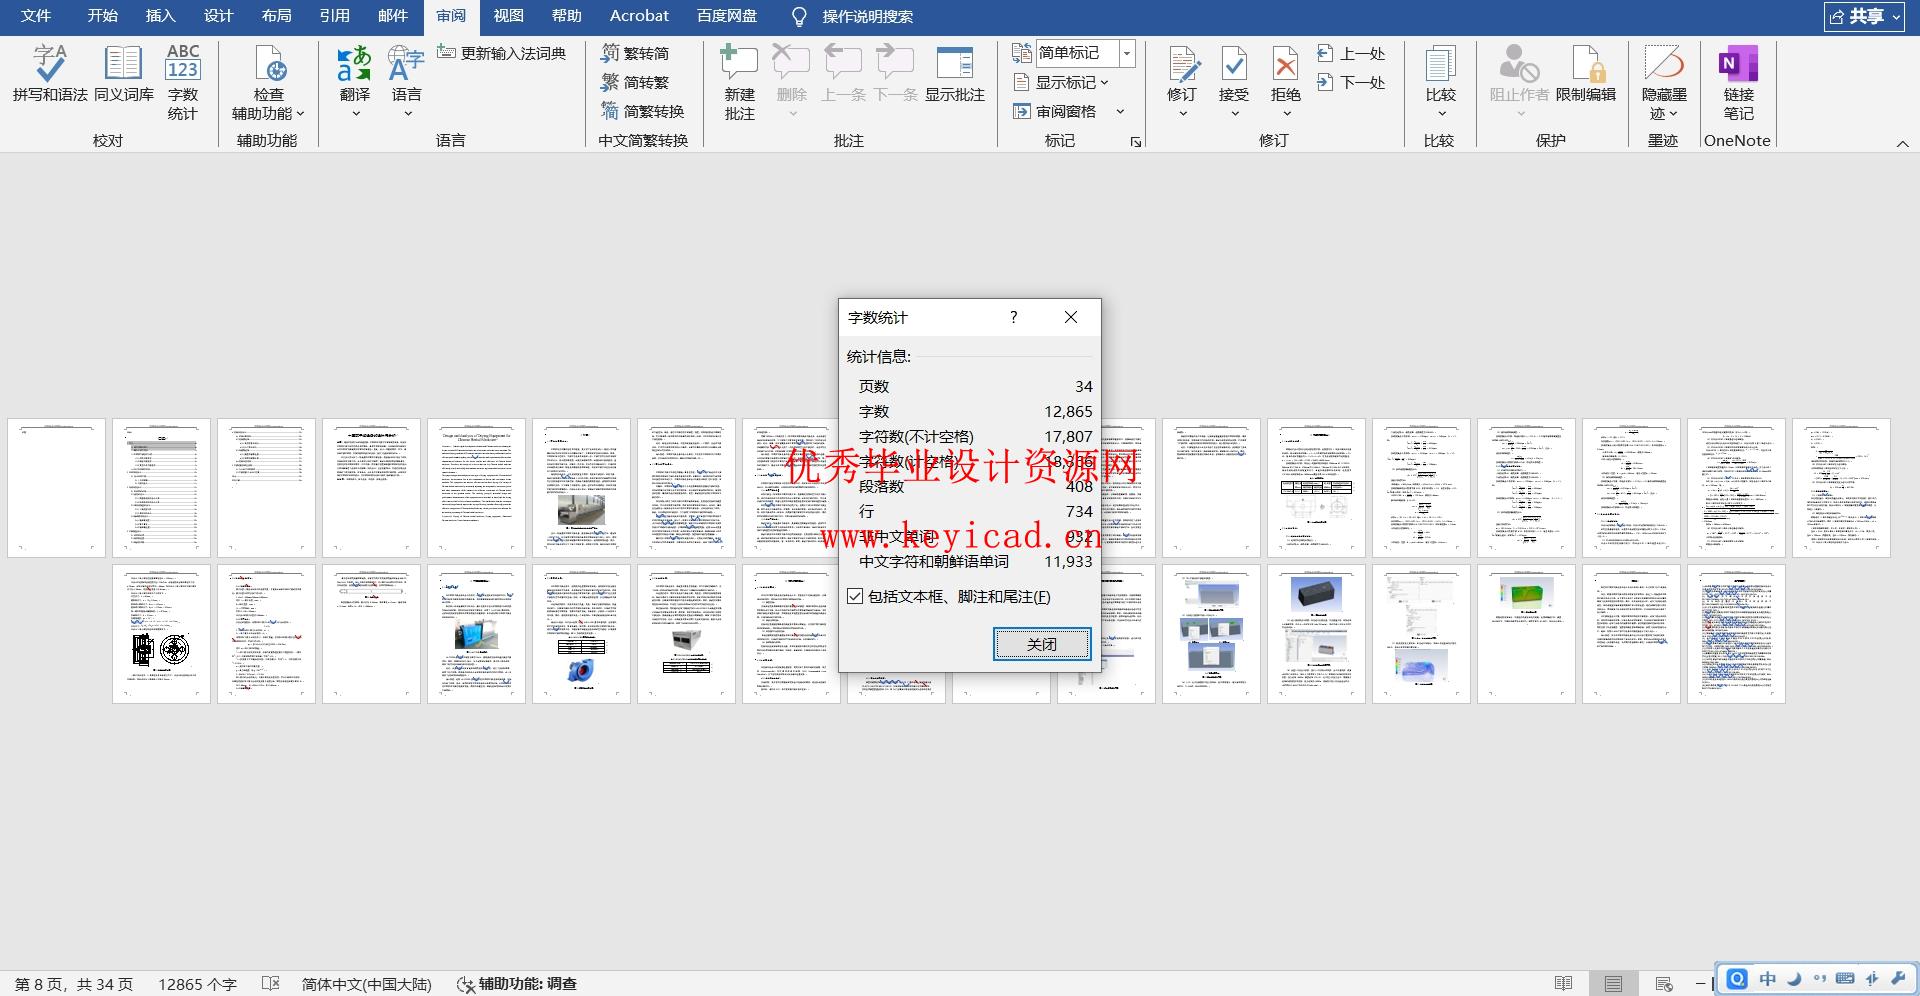Click 关闭 in the word count dialog
This screenshot has width=1920, height=996.
[1042, 644]
